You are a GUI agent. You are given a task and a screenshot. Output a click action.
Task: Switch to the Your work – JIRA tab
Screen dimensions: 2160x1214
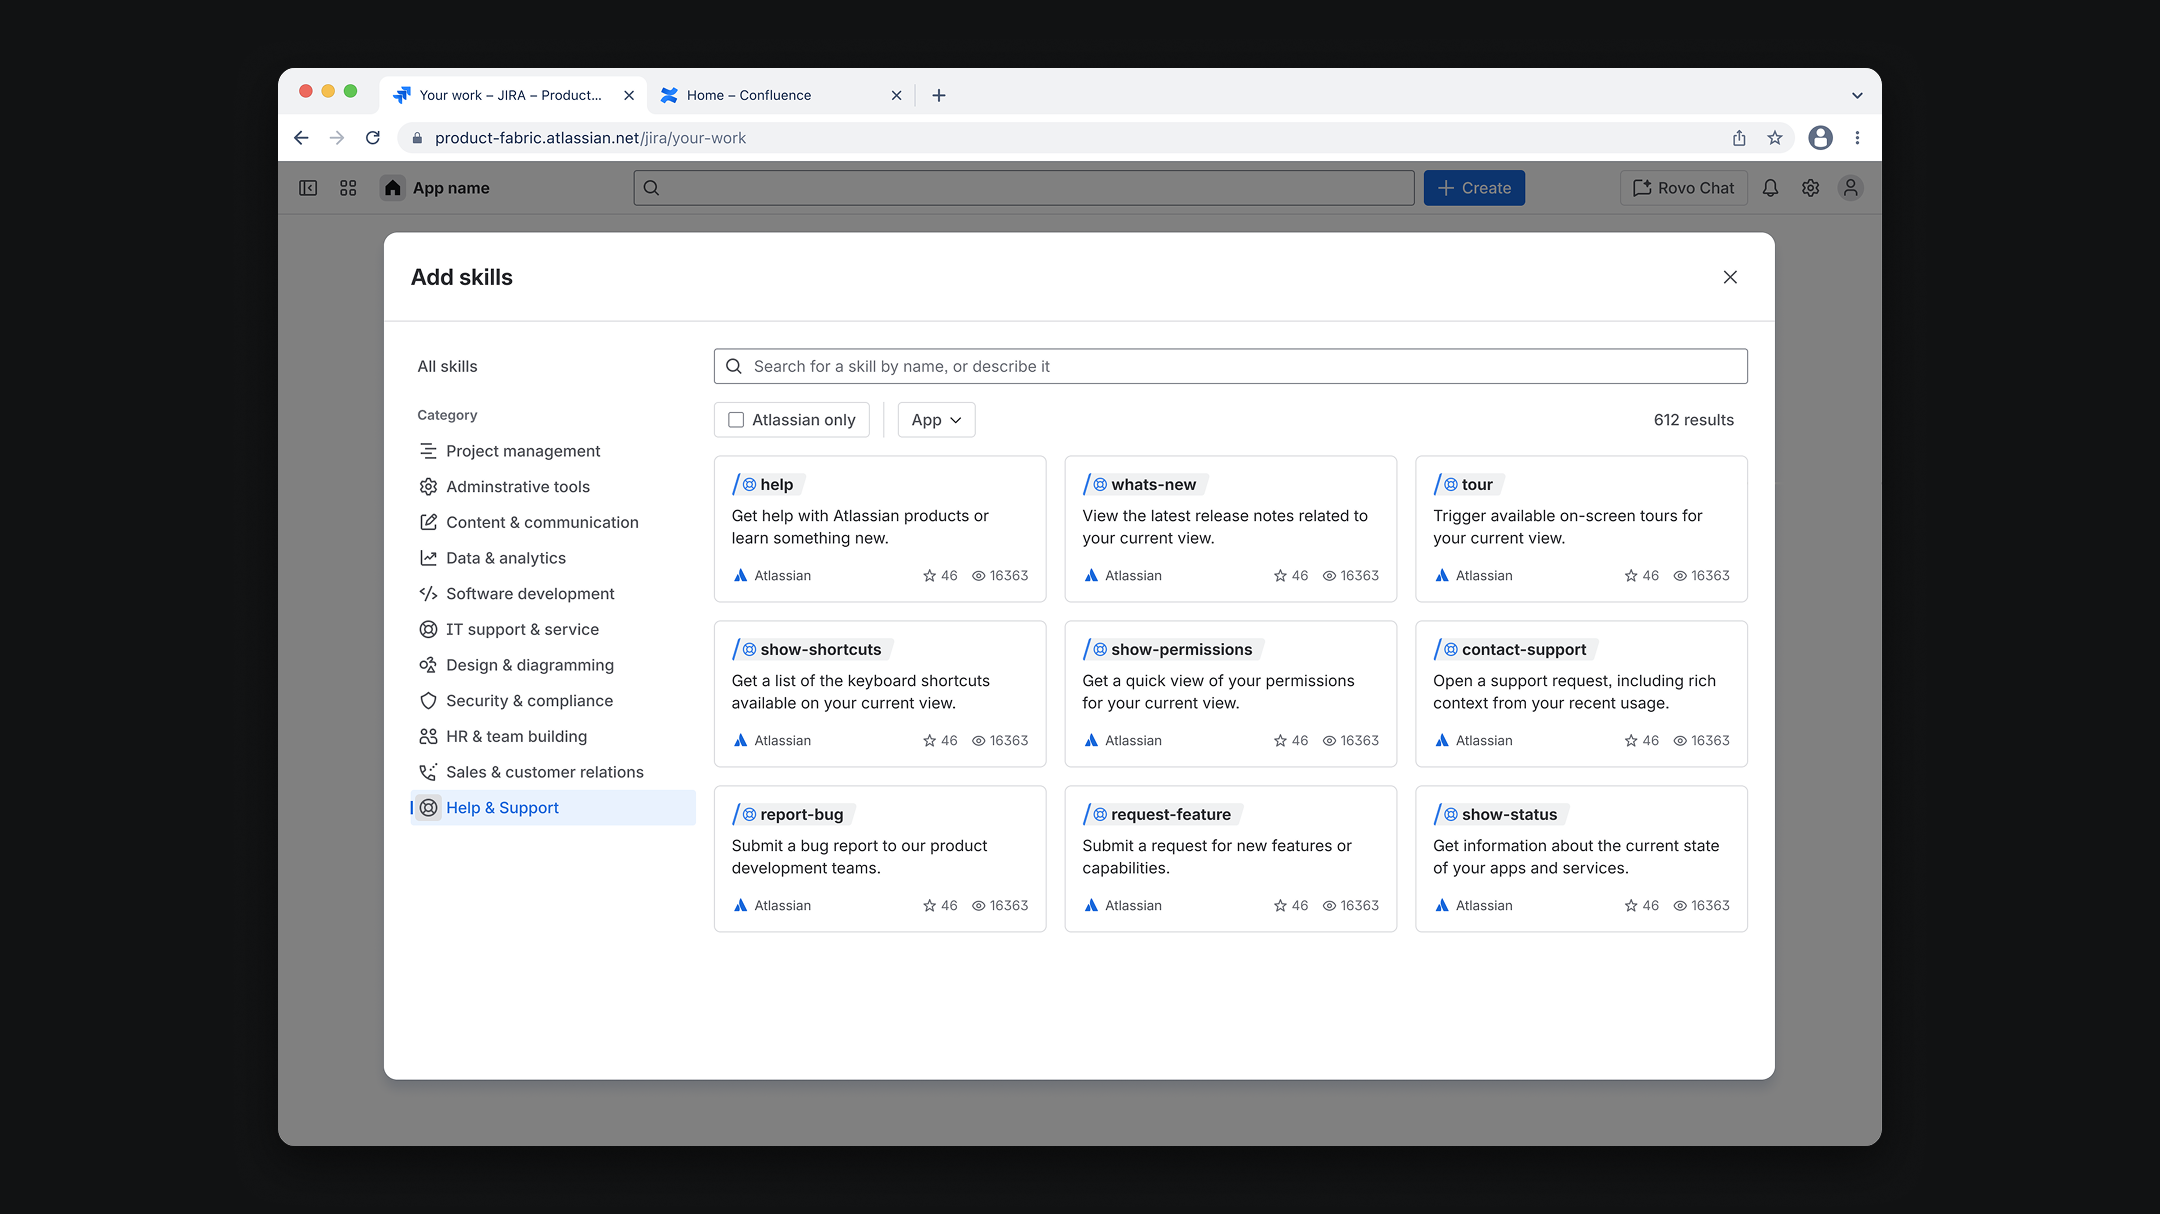point(513,95)
